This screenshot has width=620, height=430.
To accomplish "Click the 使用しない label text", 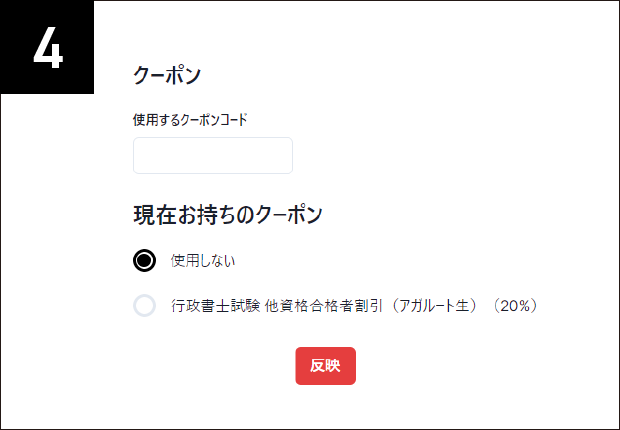I will click(x=203, y=261).
